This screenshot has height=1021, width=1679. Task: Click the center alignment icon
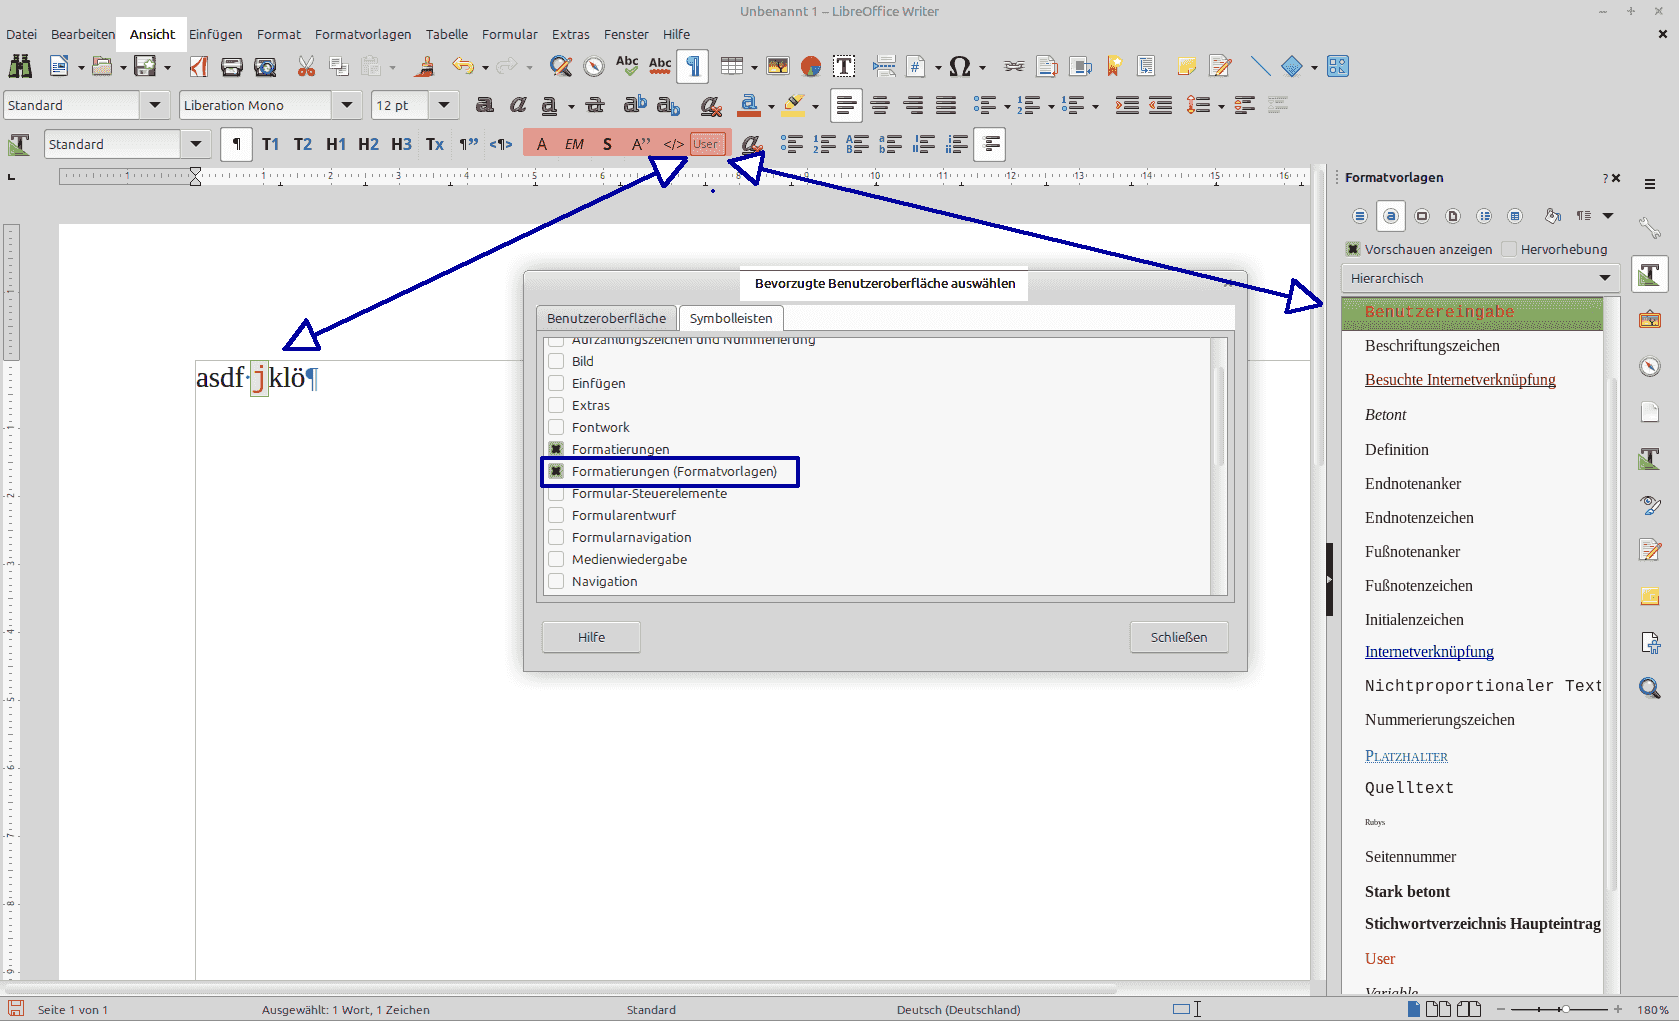point(880,105)
